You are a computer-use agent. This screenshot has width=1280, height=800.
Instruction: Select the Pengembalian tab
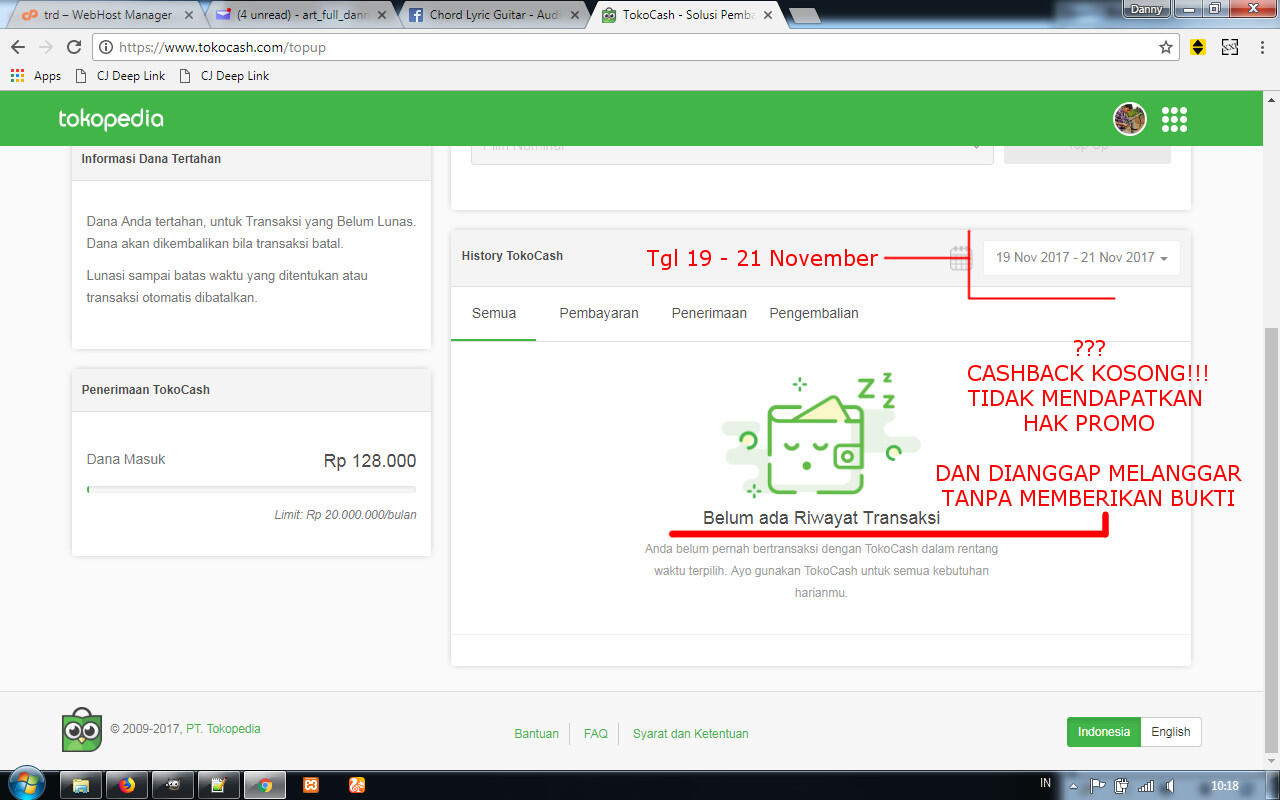point(814,313)
